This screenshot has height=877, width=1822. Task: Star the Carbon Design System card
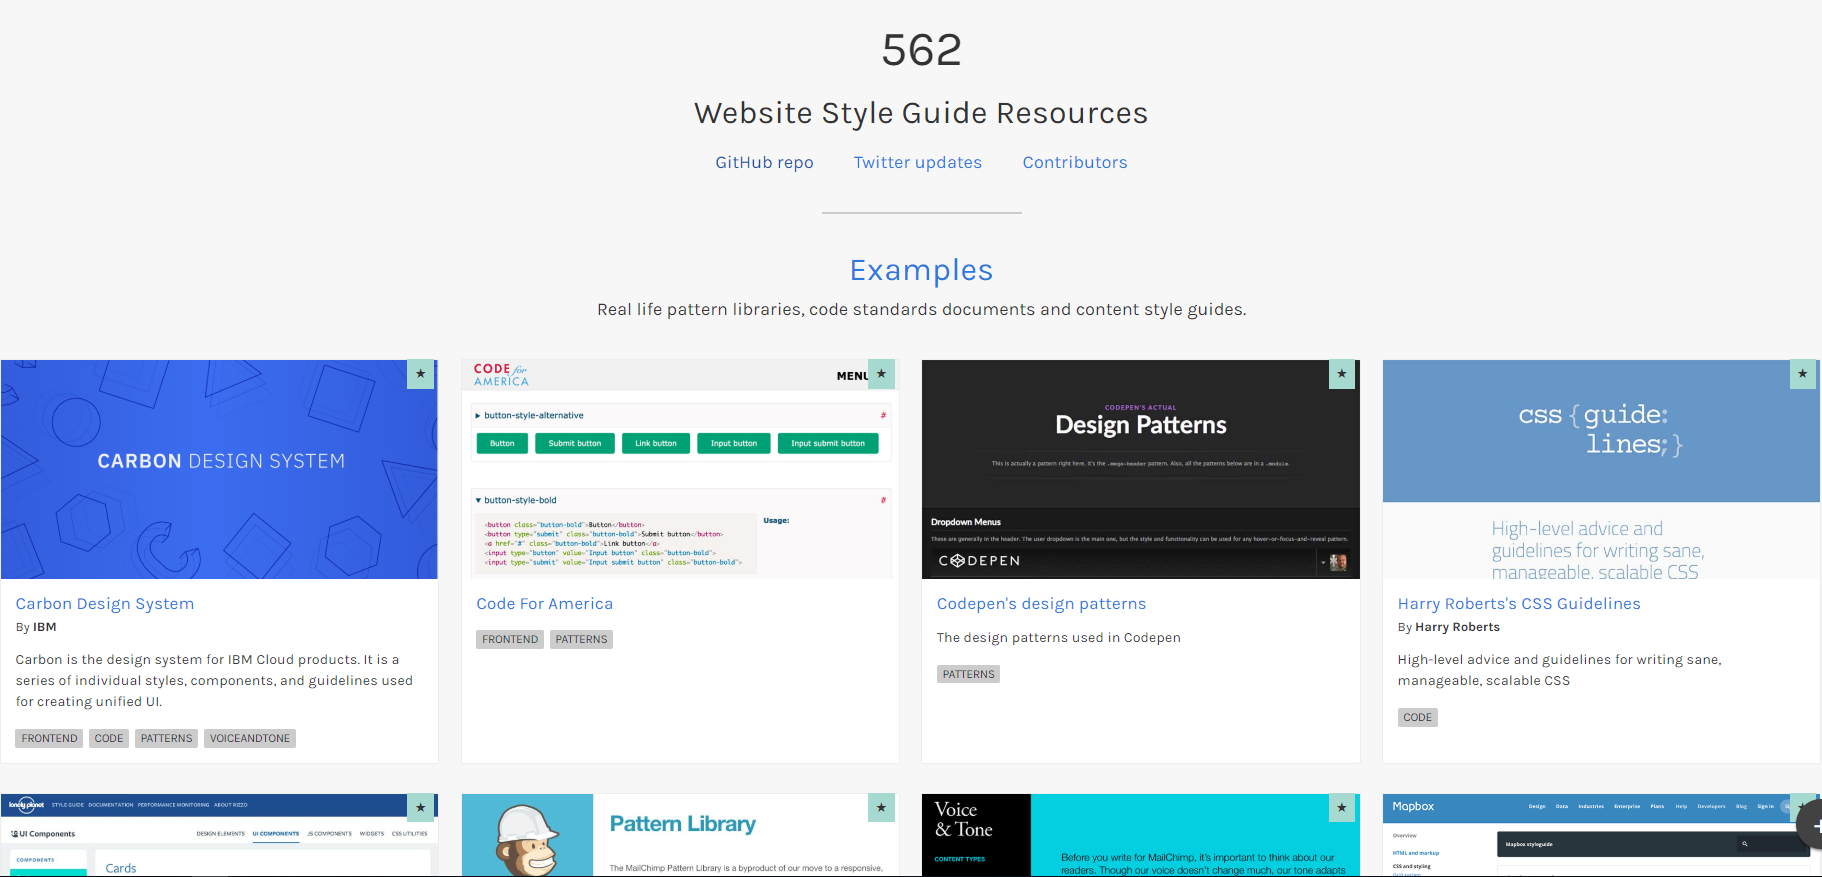point(421,374)
